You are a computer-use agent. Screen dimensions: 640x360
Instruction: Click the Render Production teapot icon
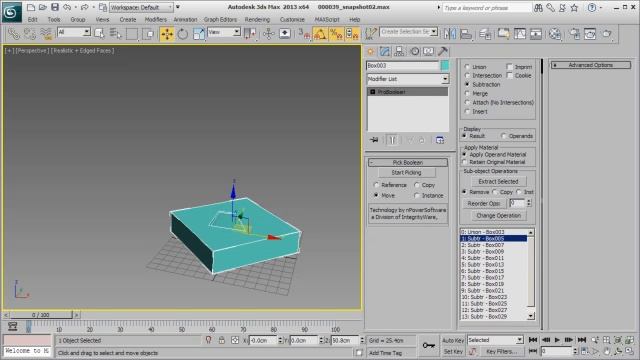point(607,34)
